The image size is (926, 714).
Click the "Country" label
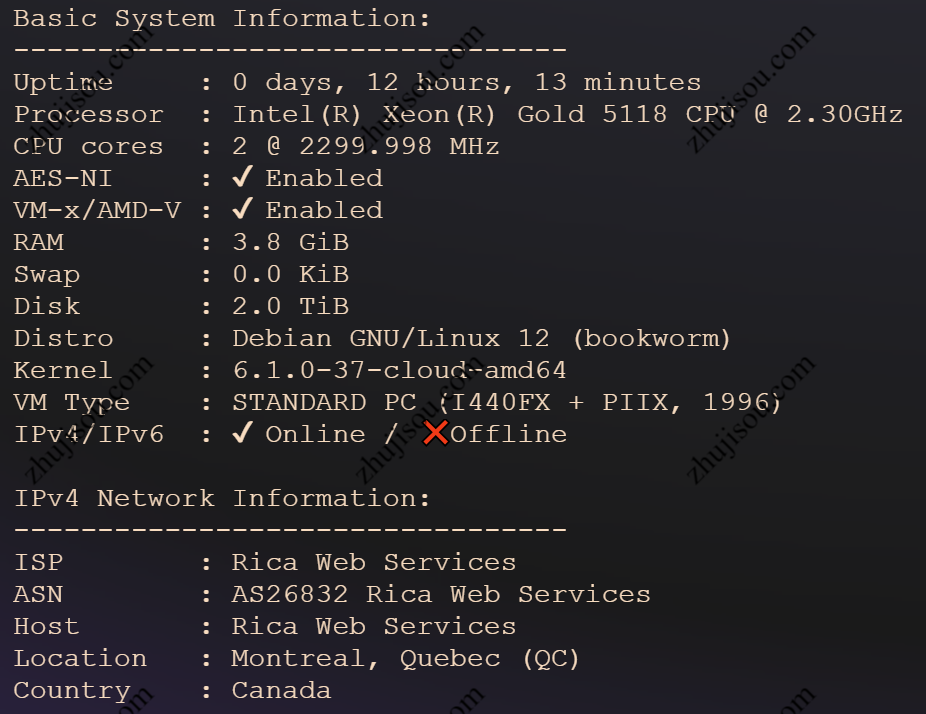(x=71, y=690)
